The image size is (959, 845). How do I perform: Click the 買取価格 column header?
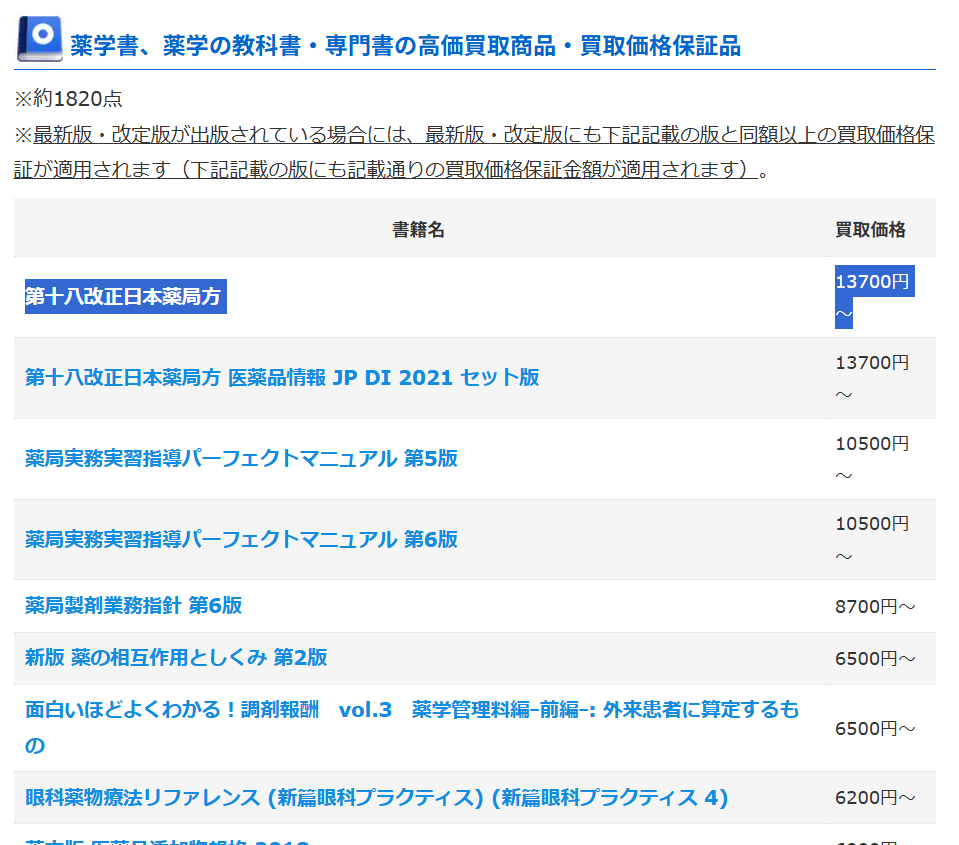[x=870, y=230]
